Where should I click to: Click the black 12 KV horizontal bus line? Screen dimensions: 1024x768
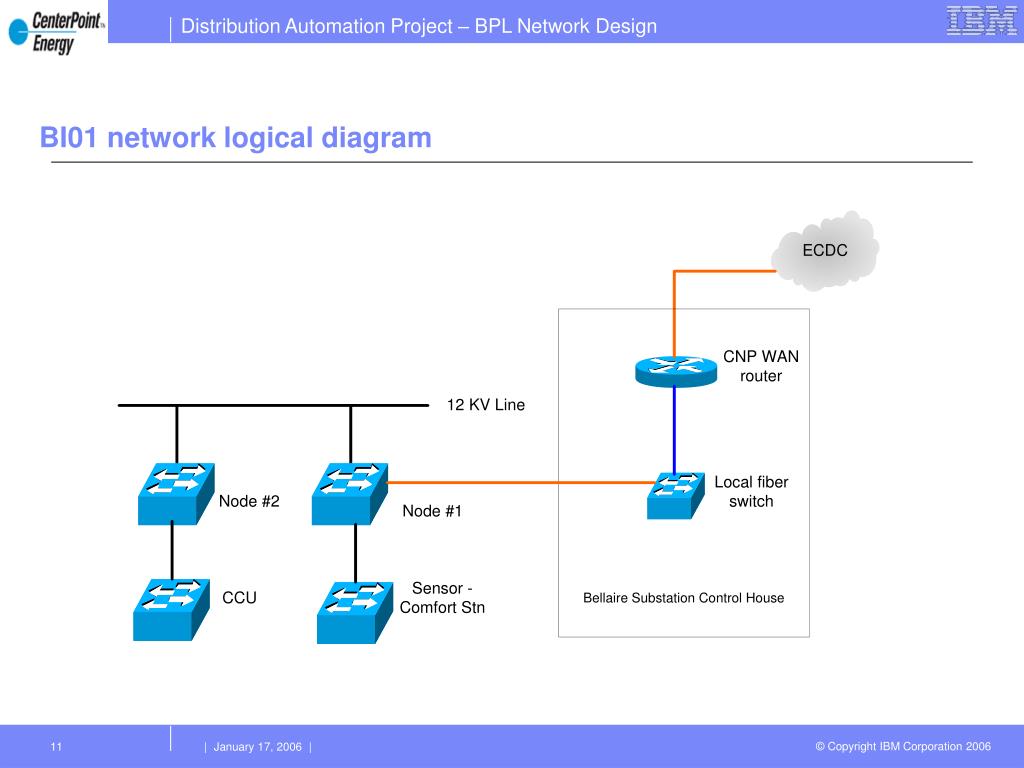pyautogui.click(x=273, y=406)
